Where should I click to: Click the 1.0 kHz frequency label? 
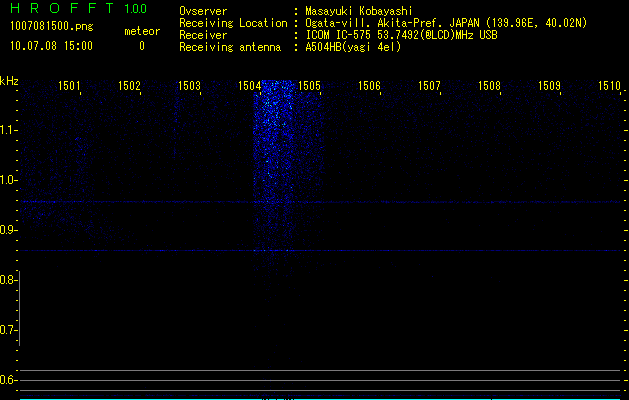pos(8,180)
